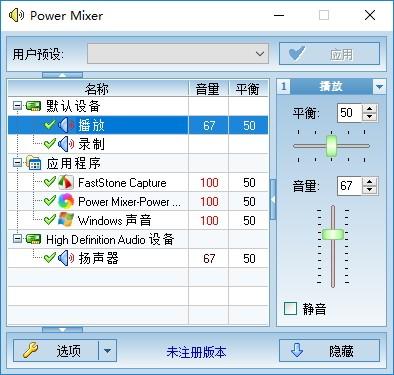The image size is (394, 375).
Task: Click the 音量 column header
Action: coord(208,89)
